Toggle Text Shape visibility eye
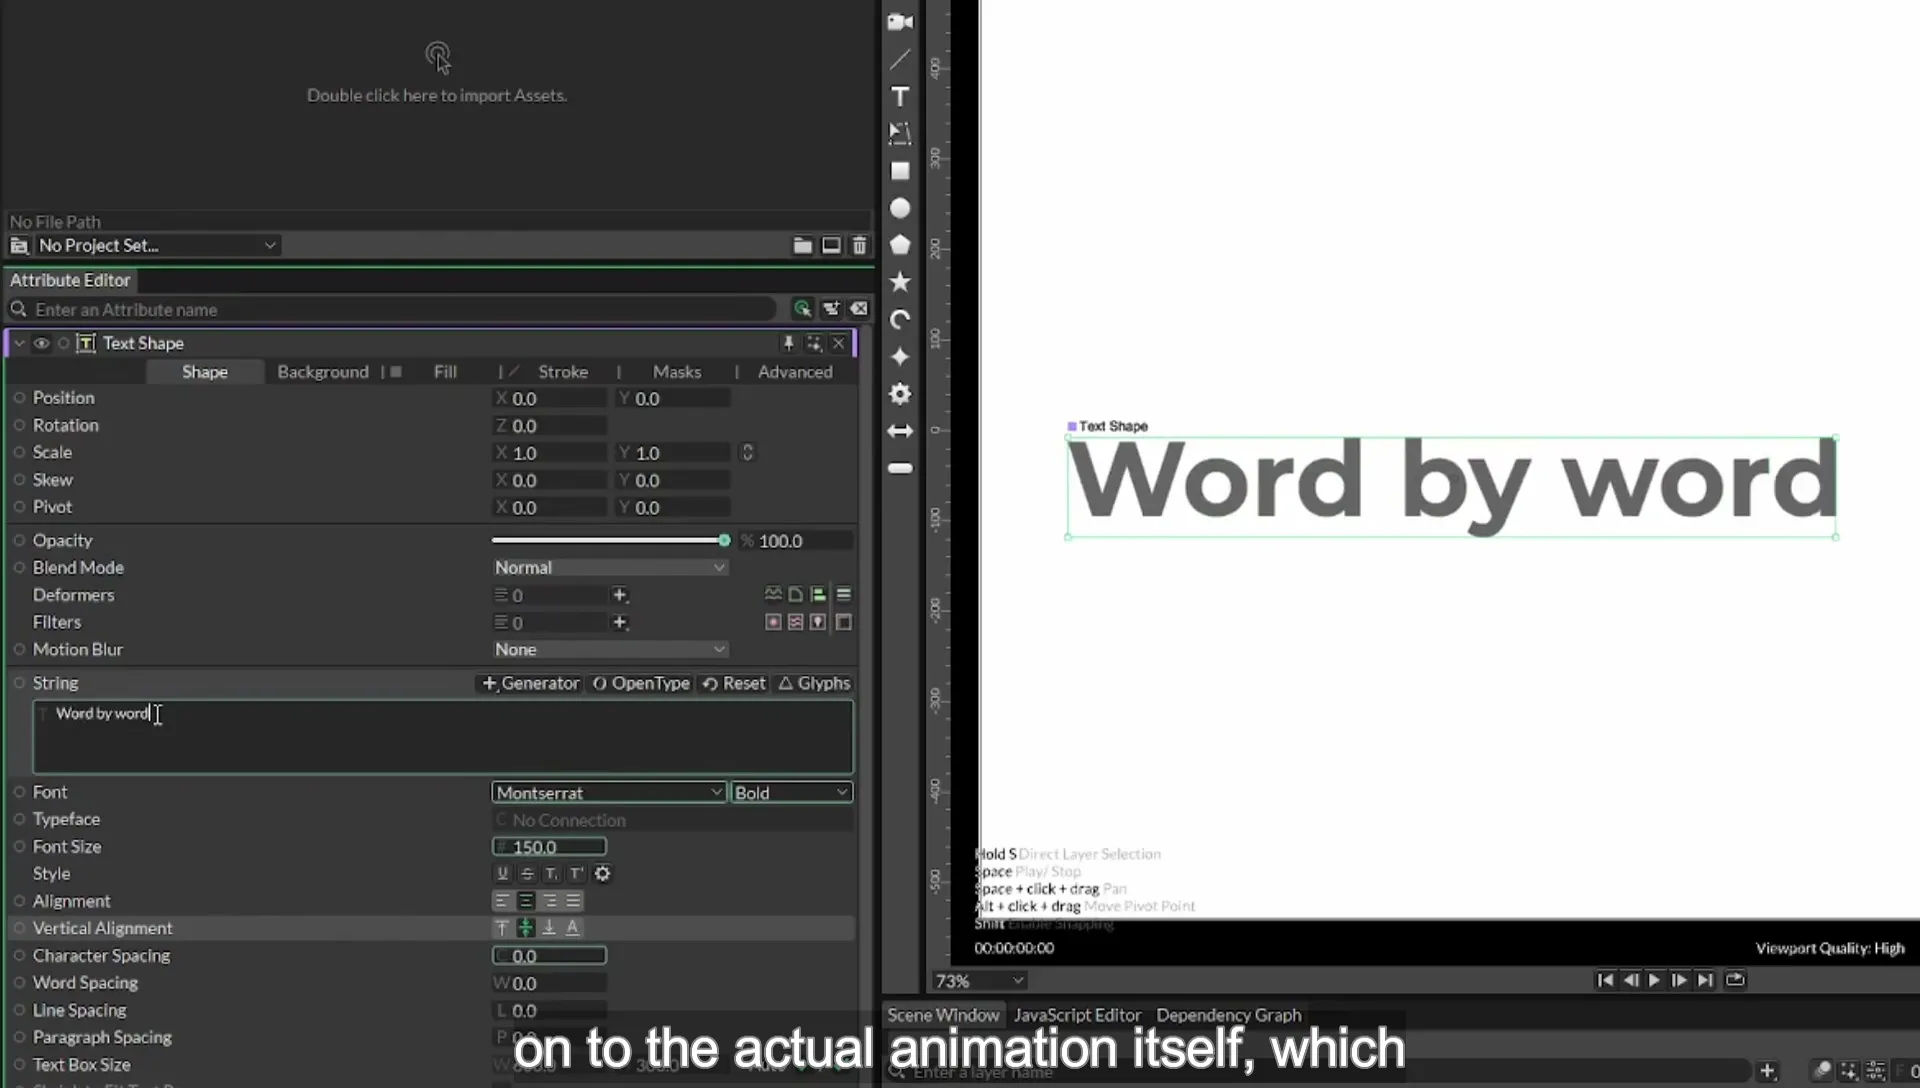This screenshot has width=1920, height=1088. (x=41, y=343)
